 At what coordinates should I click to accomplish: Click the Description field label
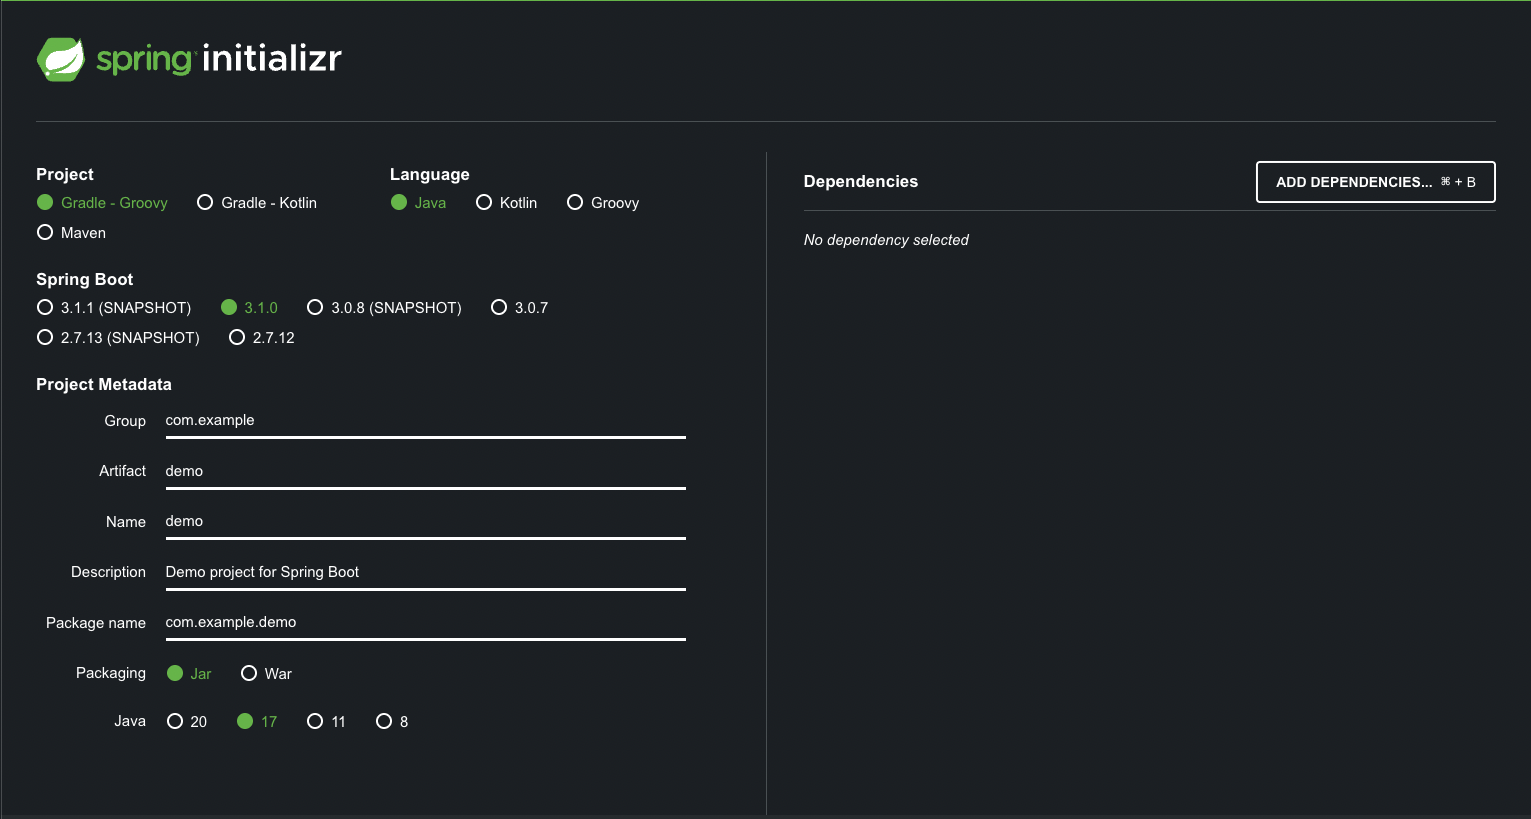pos(108,572)
